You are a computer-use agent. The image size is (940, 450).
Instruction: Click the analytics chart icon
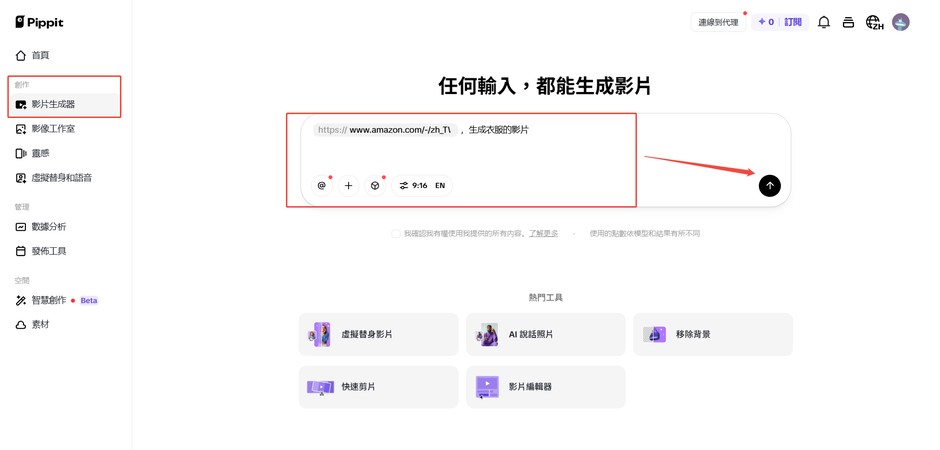21,226
